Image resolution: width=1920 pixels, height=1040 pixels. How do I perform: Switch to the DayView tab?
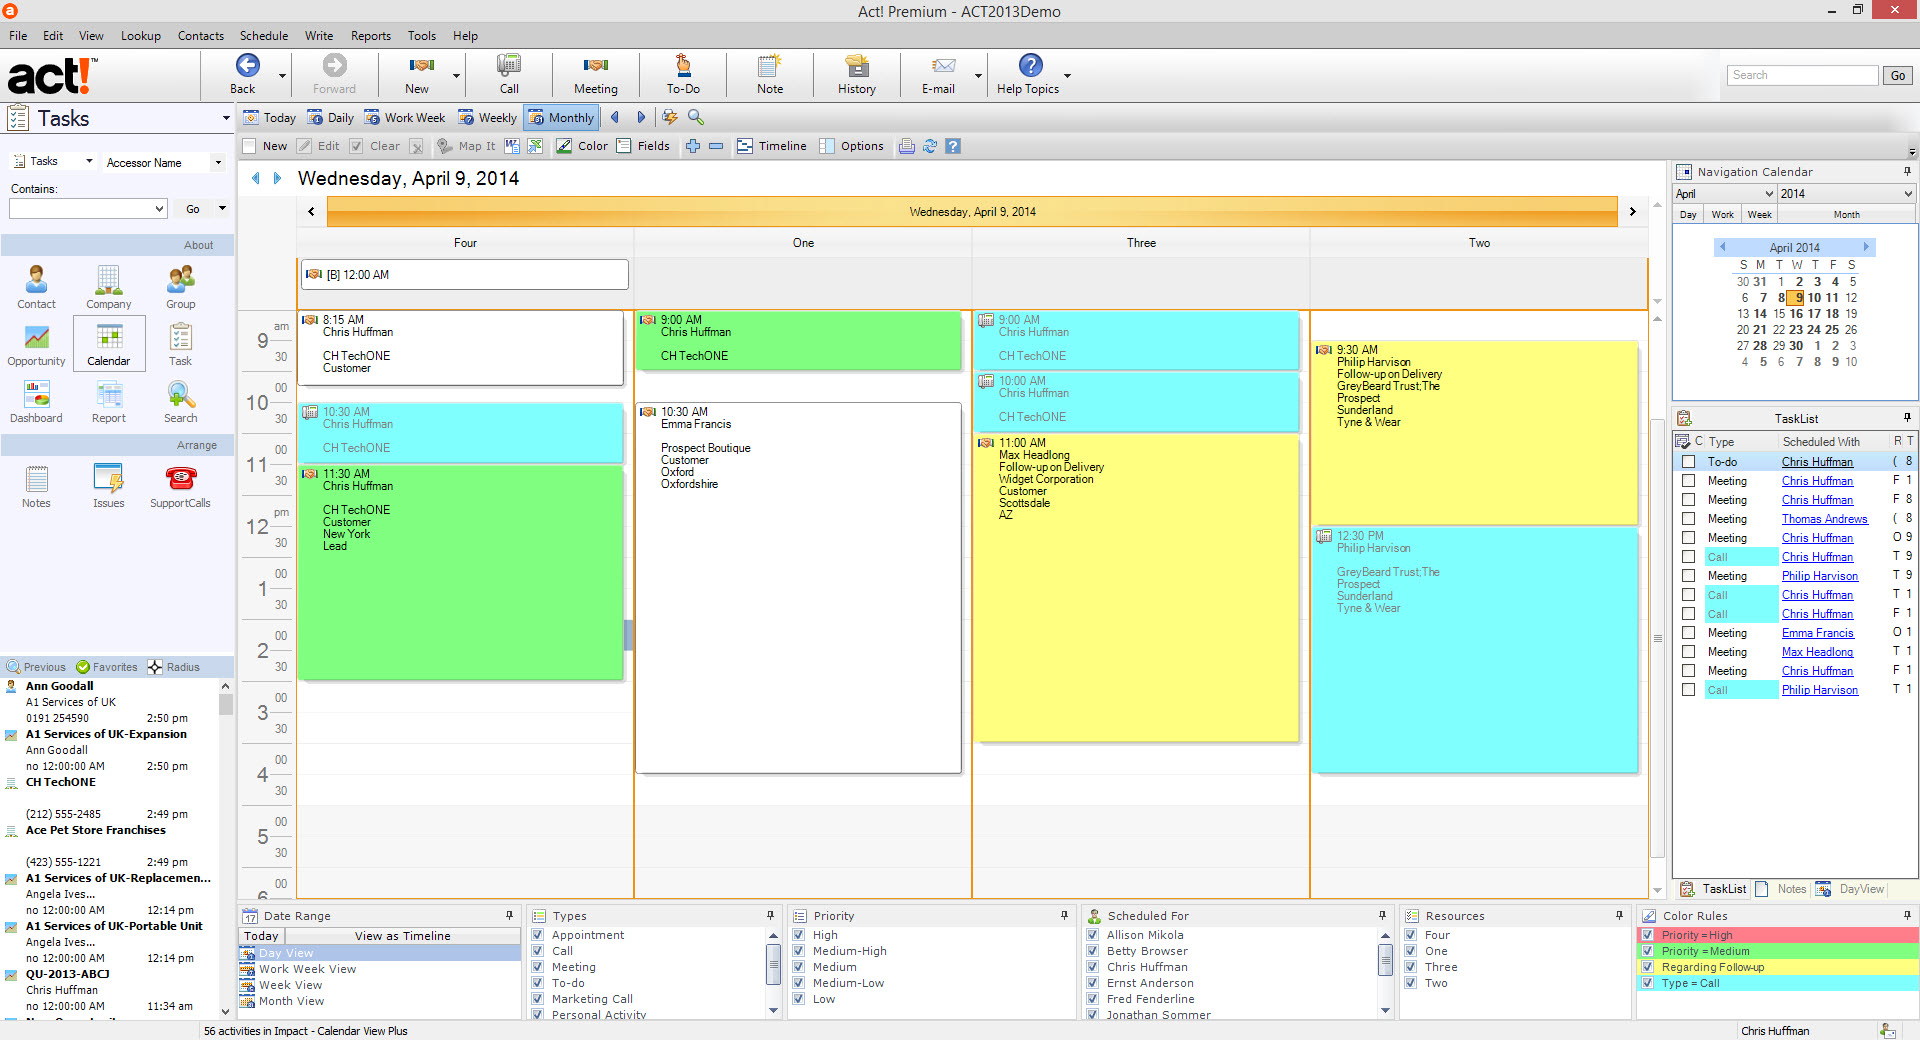1850,889
